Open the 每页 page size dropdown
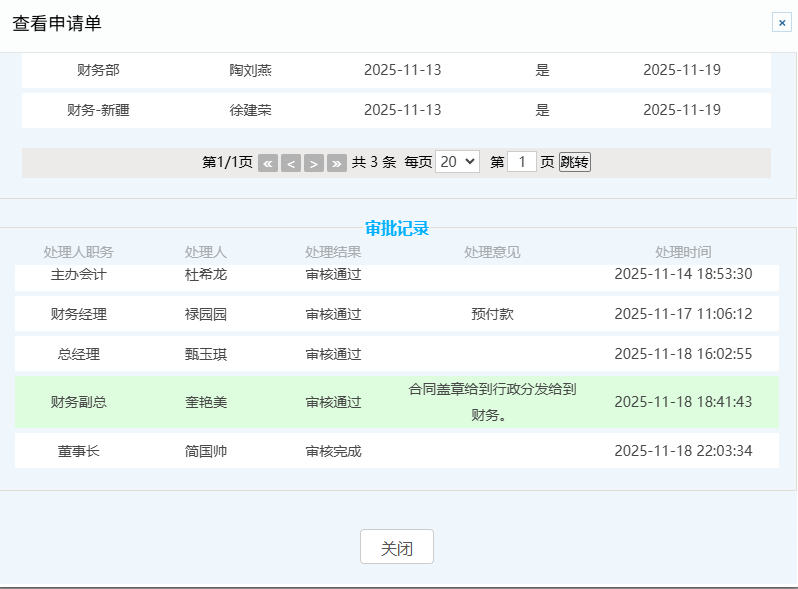 (x=458, y=162)
